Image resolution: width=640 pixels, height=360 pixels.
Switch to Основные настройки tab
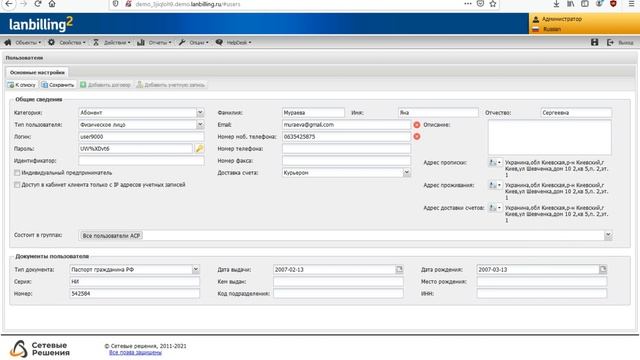[x=37, y=72]
